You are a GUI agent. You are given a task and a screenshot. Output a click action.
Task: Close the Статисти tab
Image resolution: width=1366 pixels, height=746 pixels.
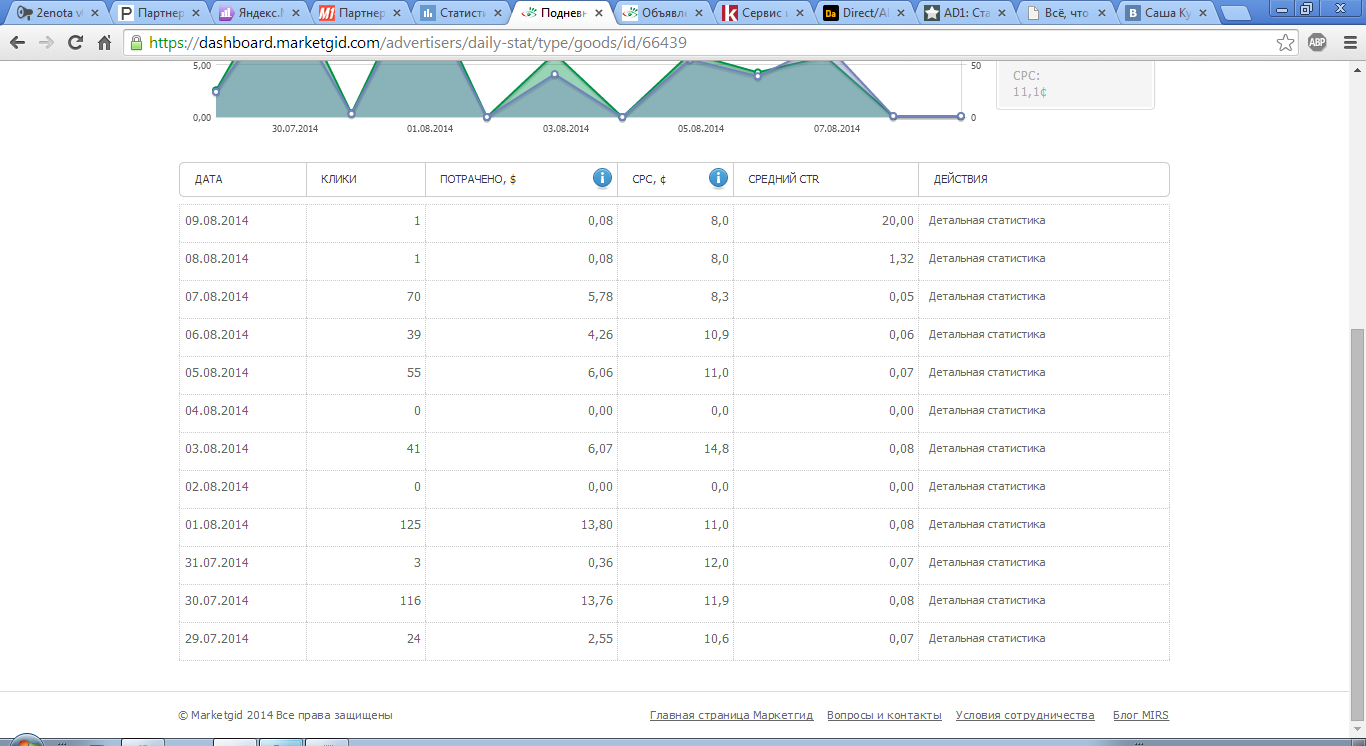point(497,14)
